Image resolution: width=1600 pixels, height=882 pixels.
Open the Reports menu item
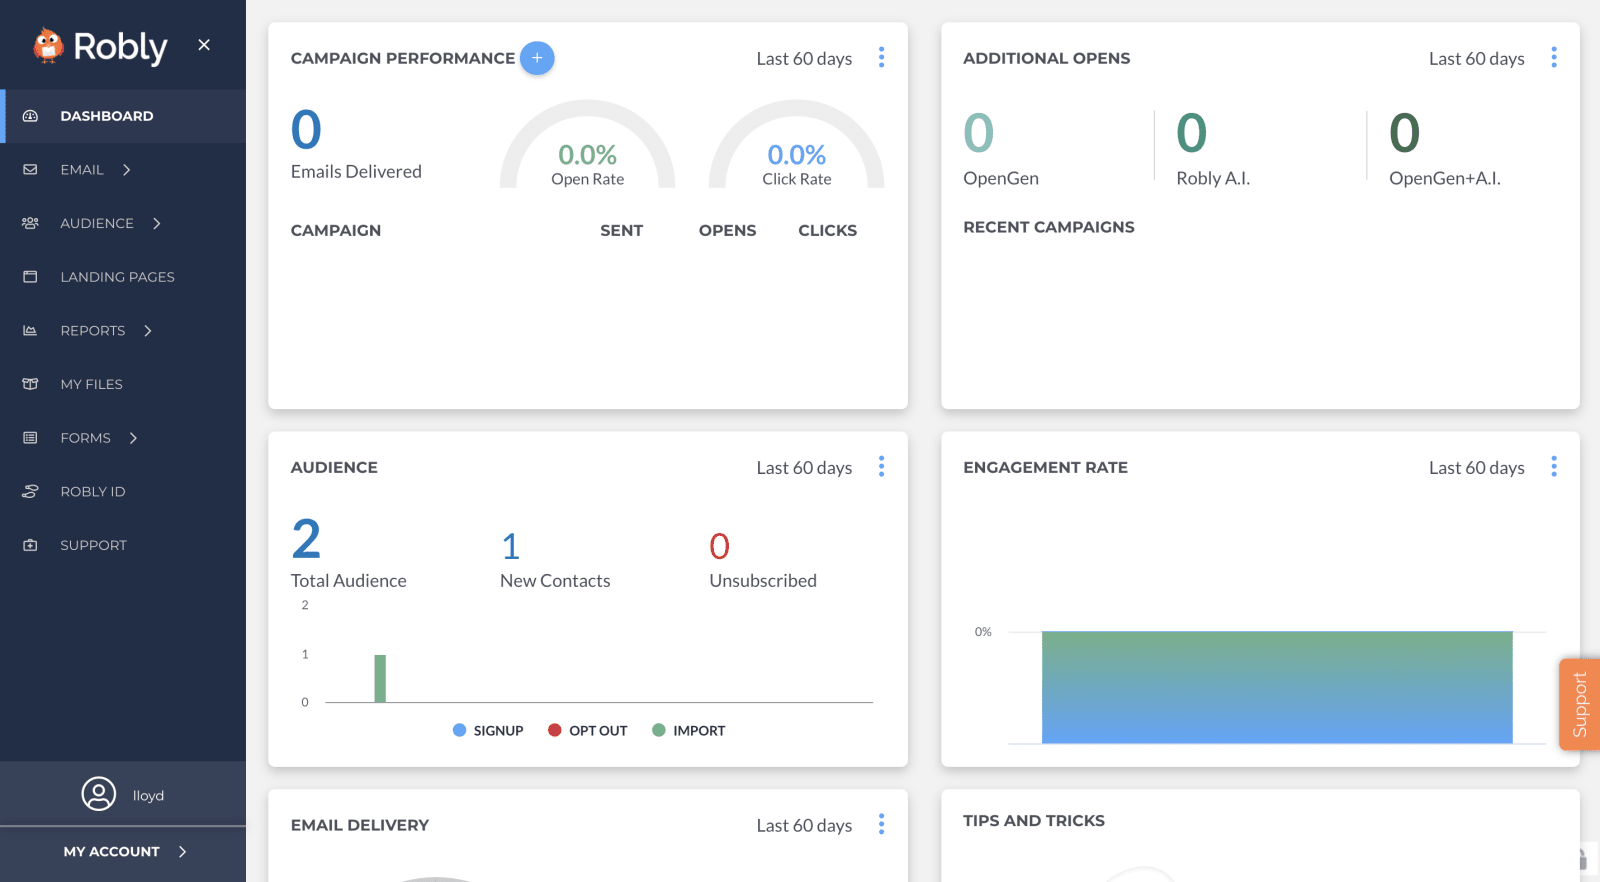point(123,330)
